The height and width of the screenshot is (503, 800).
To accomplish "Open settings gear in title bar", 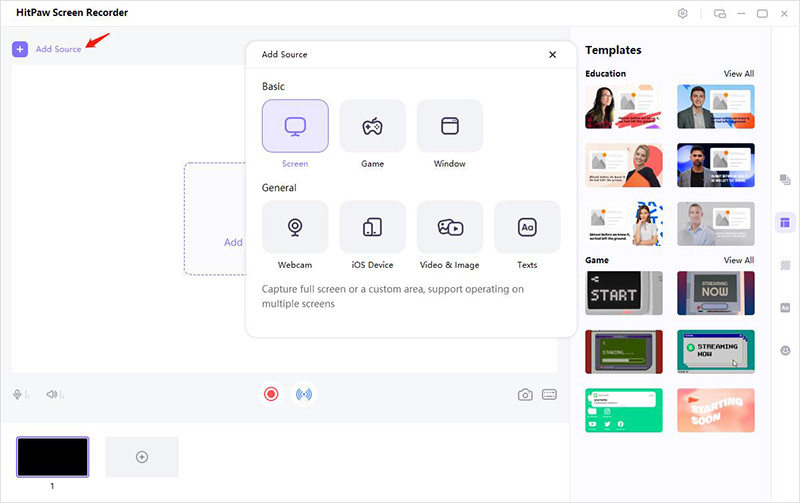I will pos(683,13).
